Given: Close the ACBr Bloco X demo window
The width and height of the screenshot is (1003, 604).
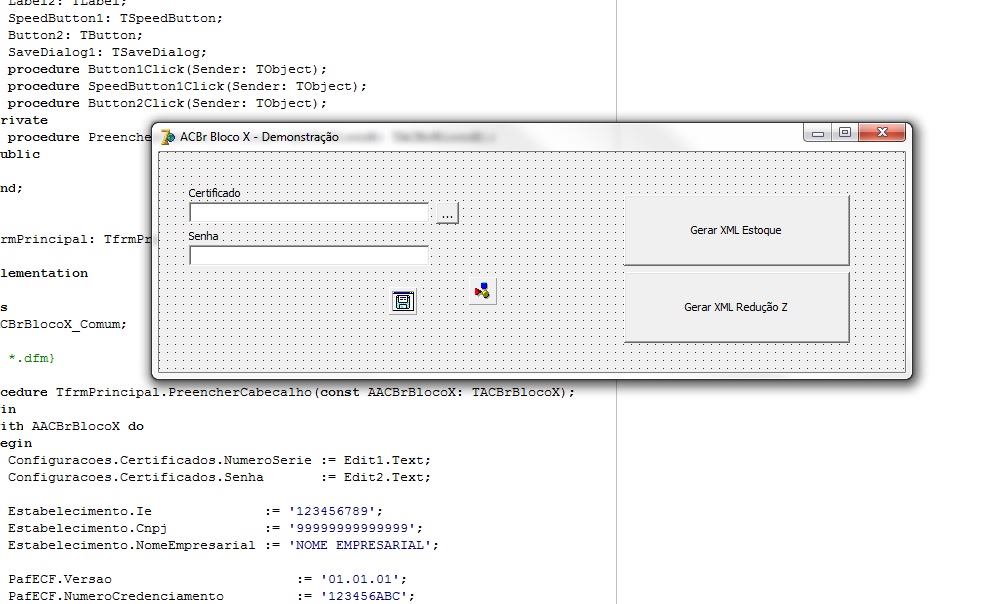Looking at the screenshot, I should [x=882, y=132].
